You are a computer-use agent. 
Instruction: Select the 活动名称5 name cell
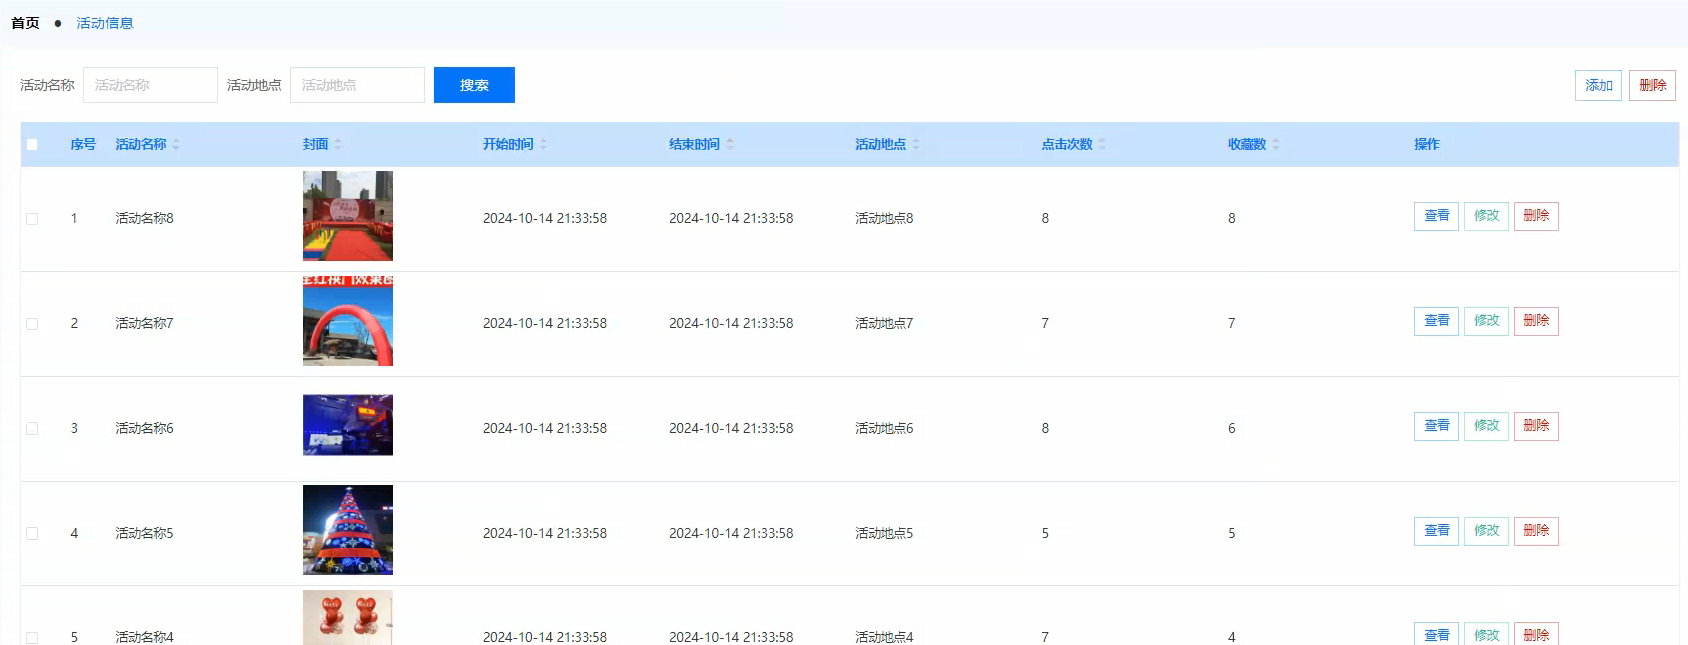coord(144,533)
